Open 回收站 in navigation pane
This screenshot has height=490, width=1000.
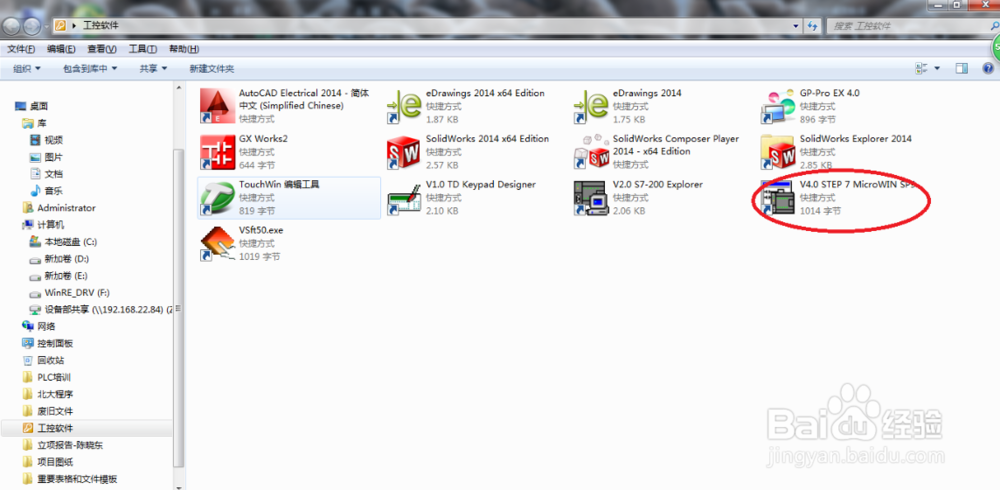43,360
